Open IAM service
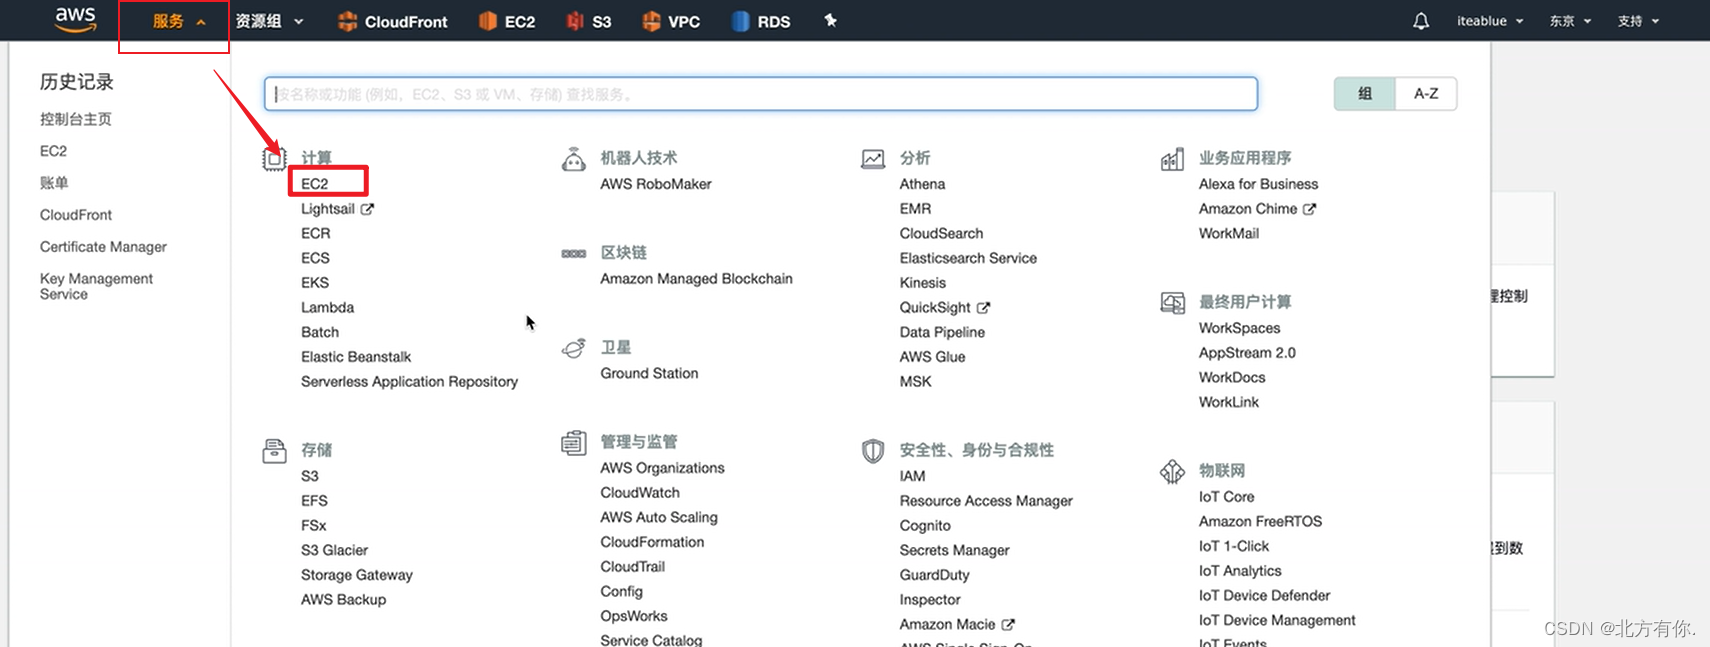 [x=912, y=476]
